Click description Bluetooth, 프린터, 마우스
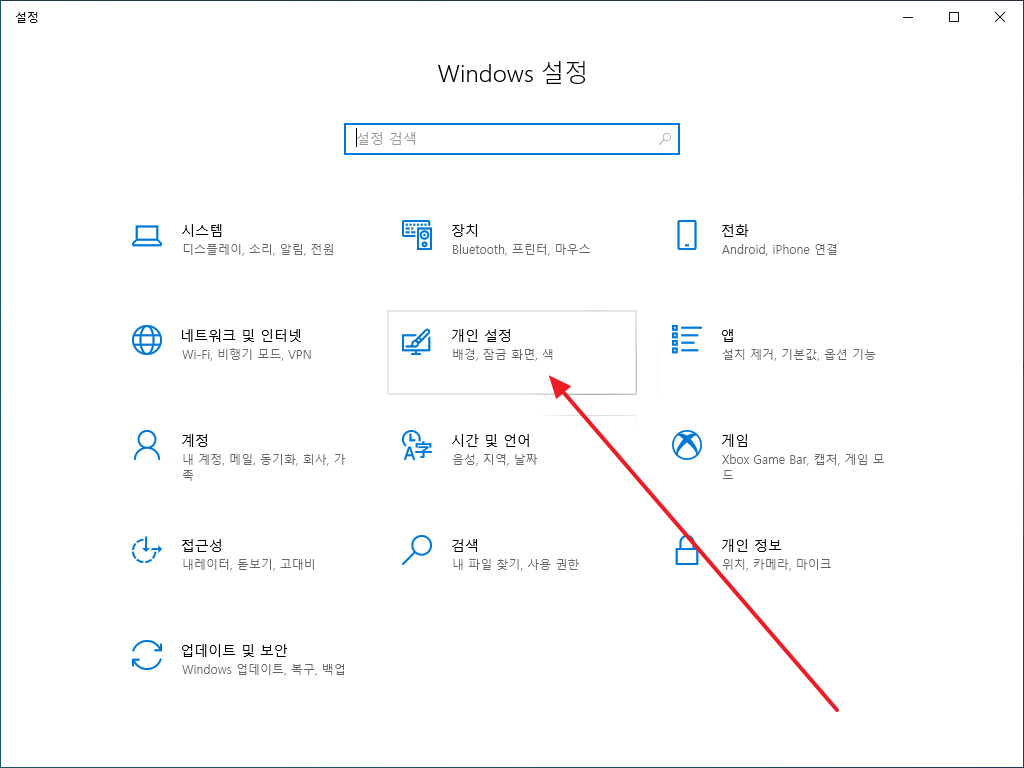The width and height of the screenshot is (1024, 768). pyautogui.click(x=520, y=249)
